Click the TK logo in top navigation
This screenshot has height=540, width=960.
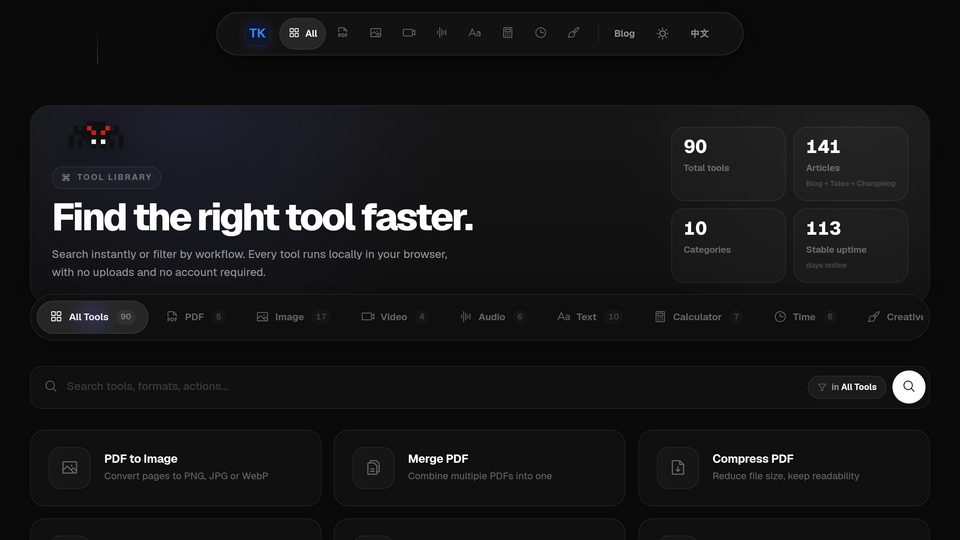click(x=257, y=34)
